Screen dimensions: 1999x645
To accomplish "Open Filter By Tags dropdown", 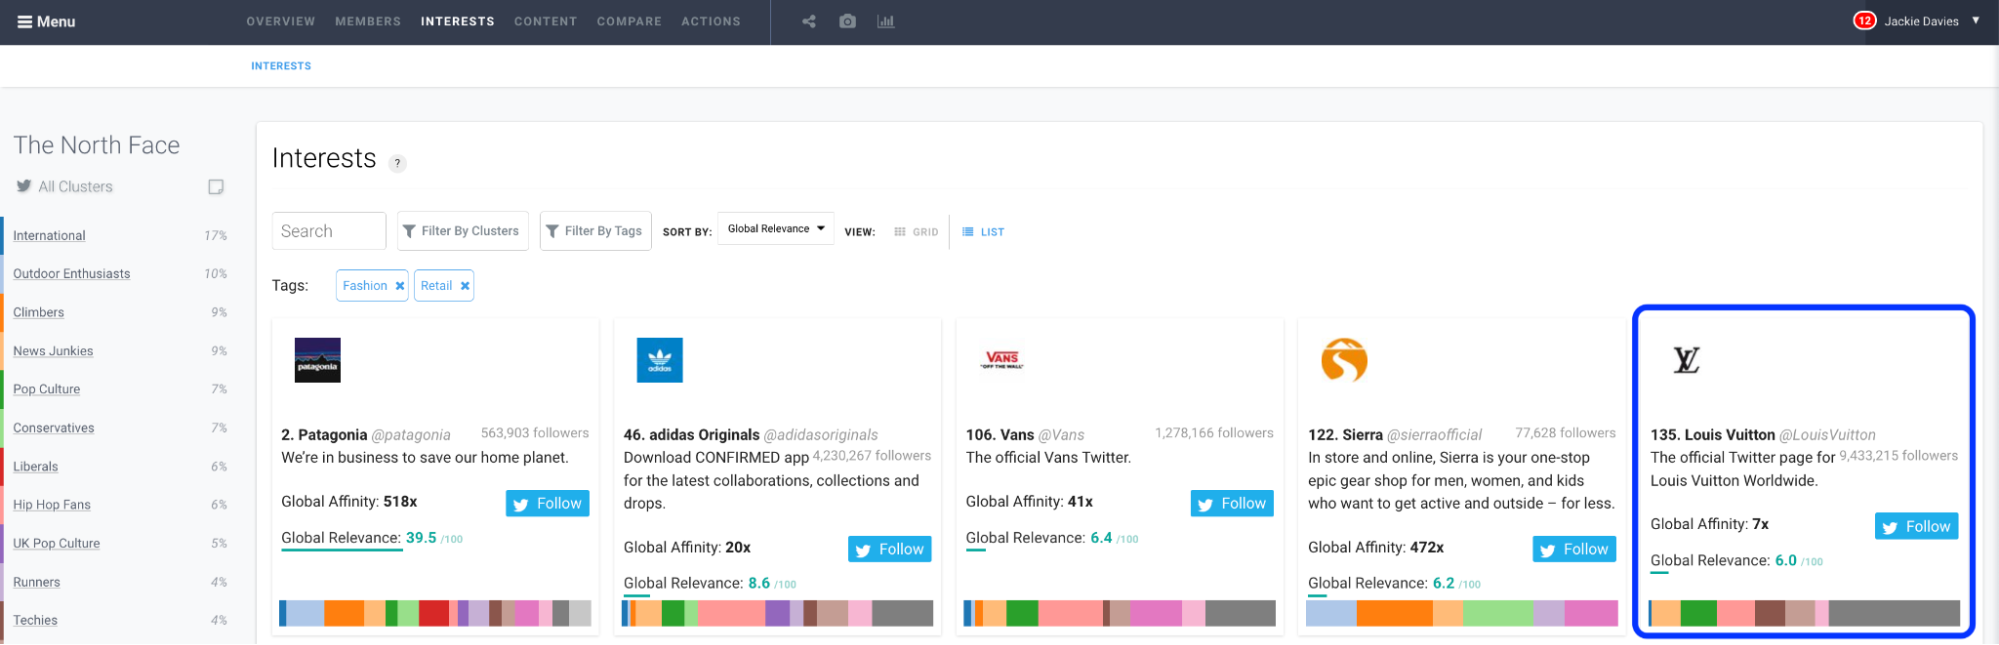I will tap(596, 231).
